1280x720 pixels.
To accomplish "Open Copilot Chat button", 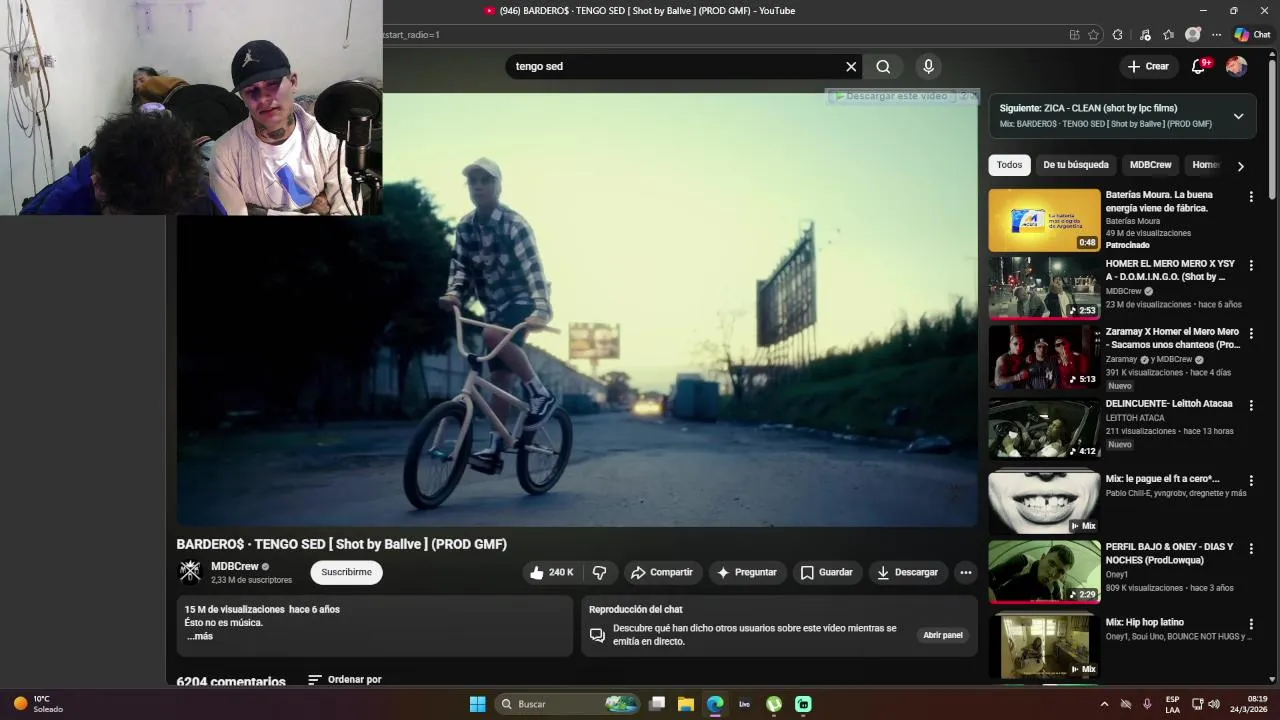I will tap(1252, 35).
